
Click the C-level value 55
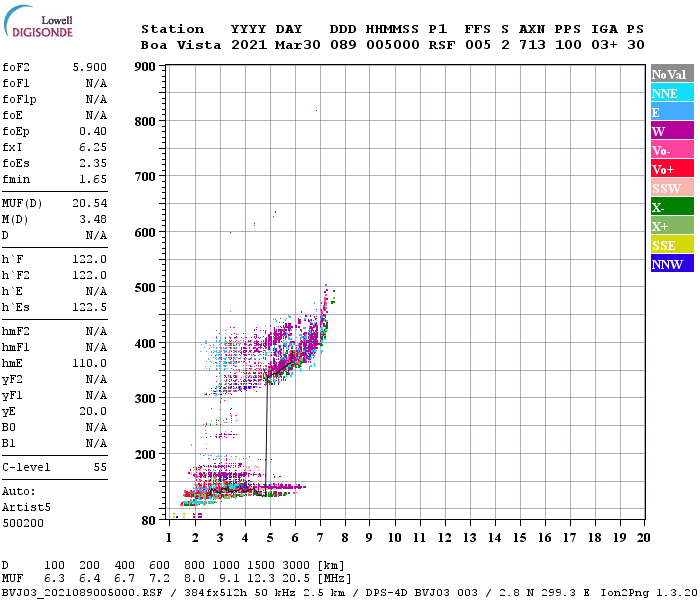(100, 467)
